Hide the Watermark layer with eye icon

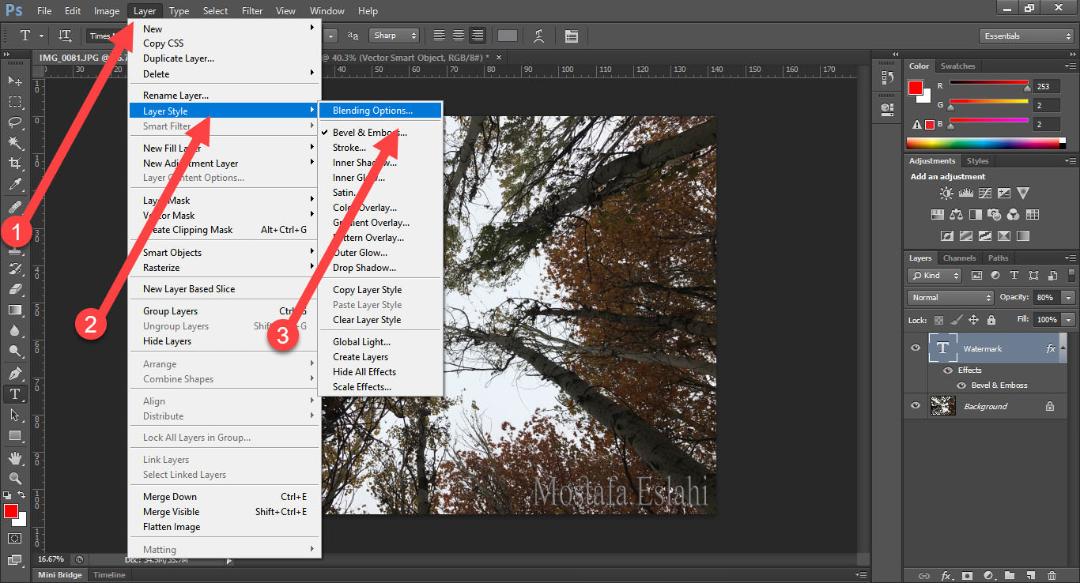[915, 348]
